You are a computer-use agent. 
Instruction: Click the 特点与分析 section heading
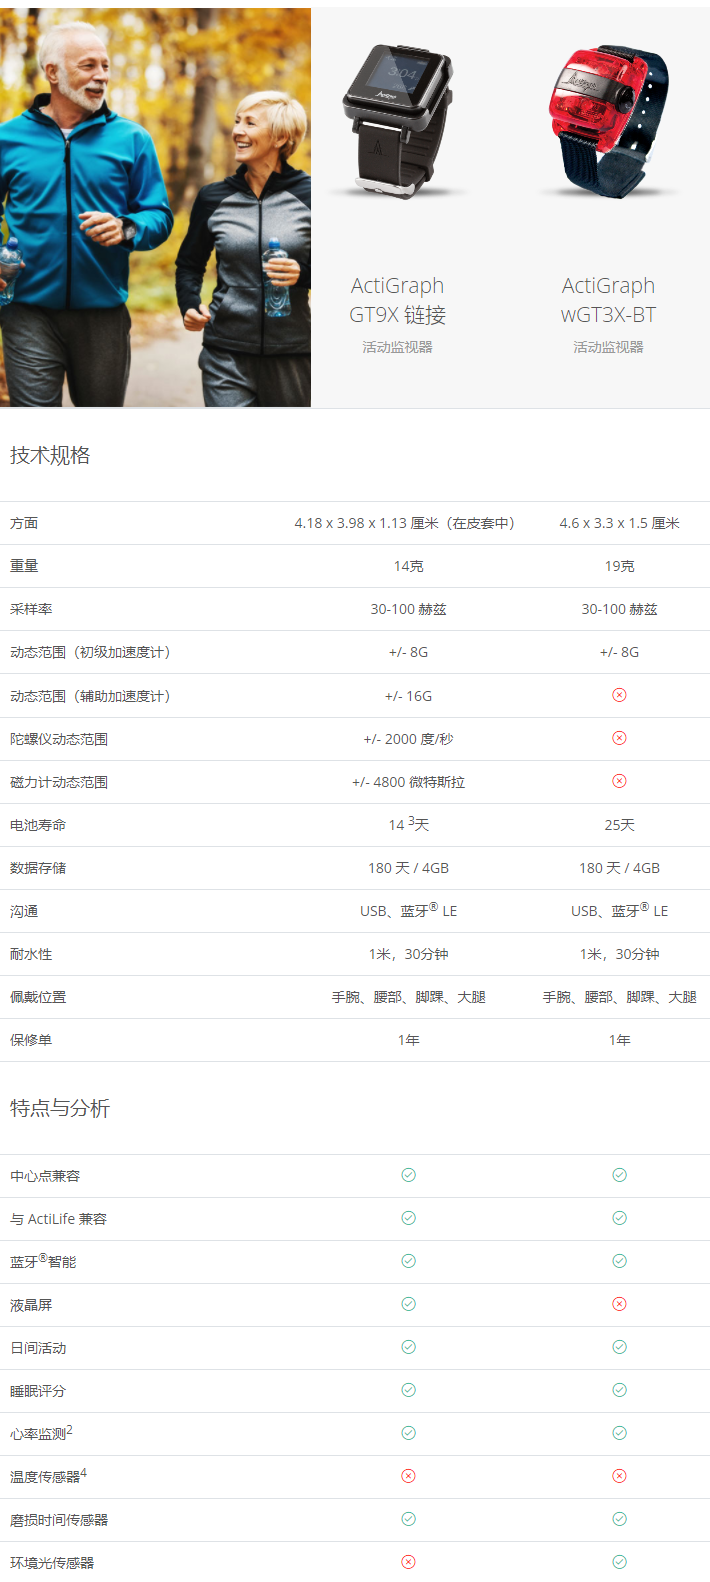(60, 1108)
